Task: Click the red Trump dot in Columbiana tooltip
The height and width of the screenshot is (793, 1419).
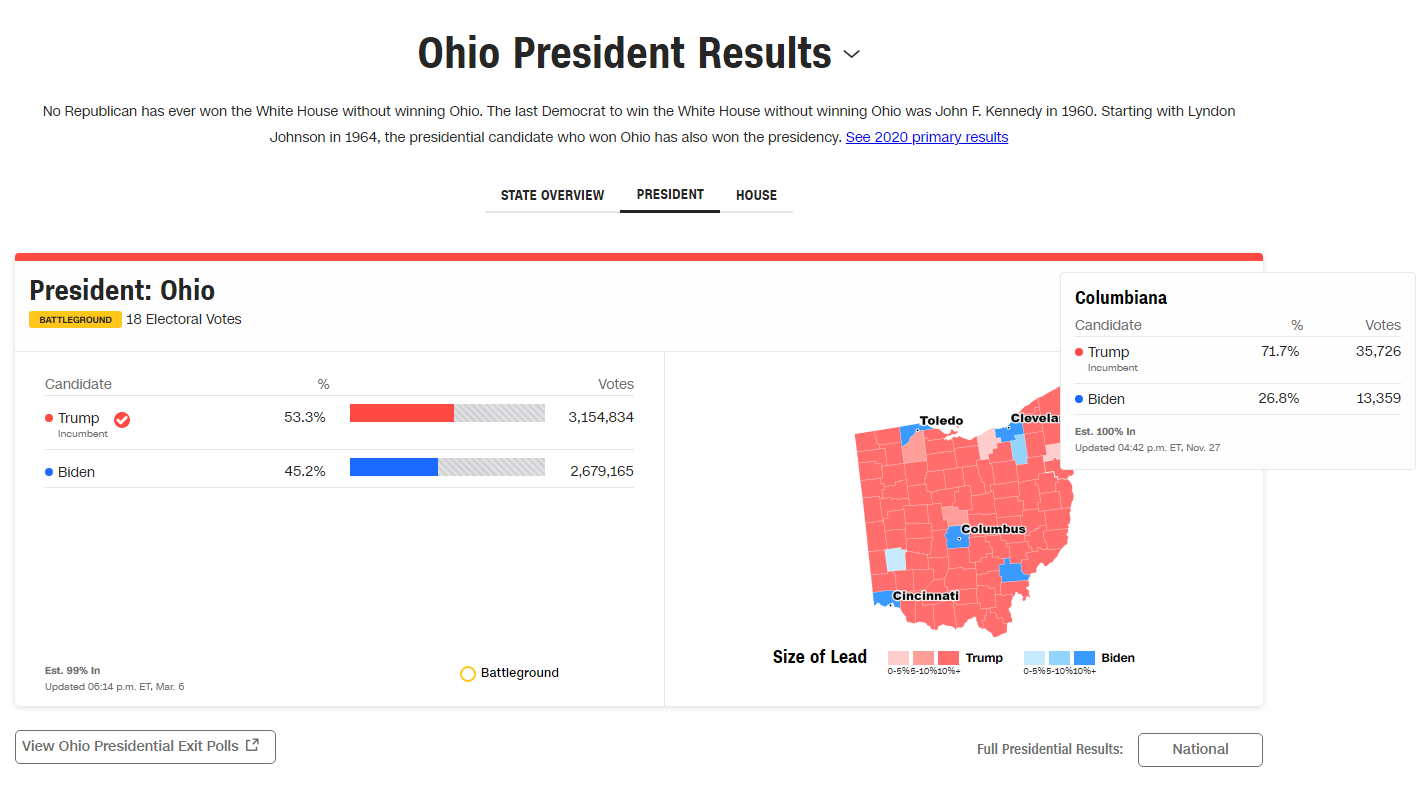Action: pos(1079,352)
